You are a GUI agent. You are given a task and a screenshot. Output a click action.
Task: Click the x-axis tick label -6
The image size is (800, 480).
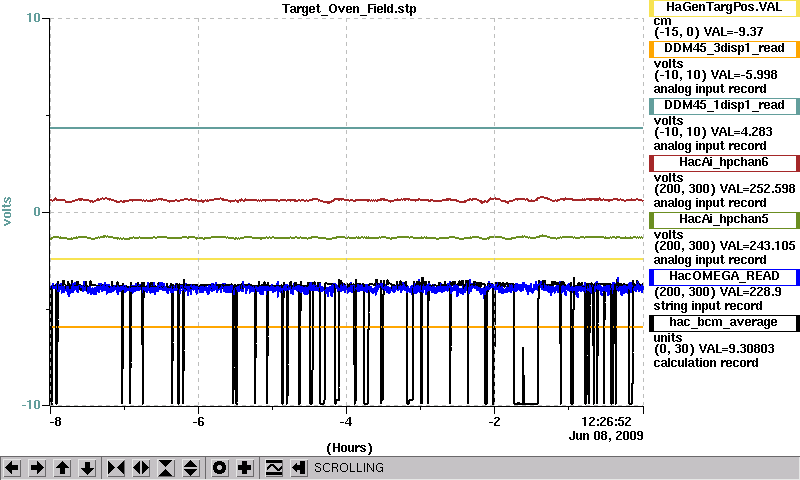point(198,422)
